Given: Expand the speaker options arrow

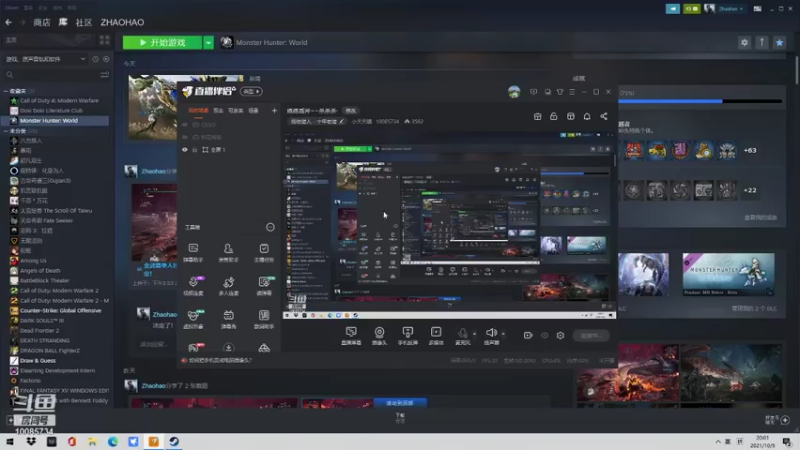Looking at the screenshot, I should point(503,334).
